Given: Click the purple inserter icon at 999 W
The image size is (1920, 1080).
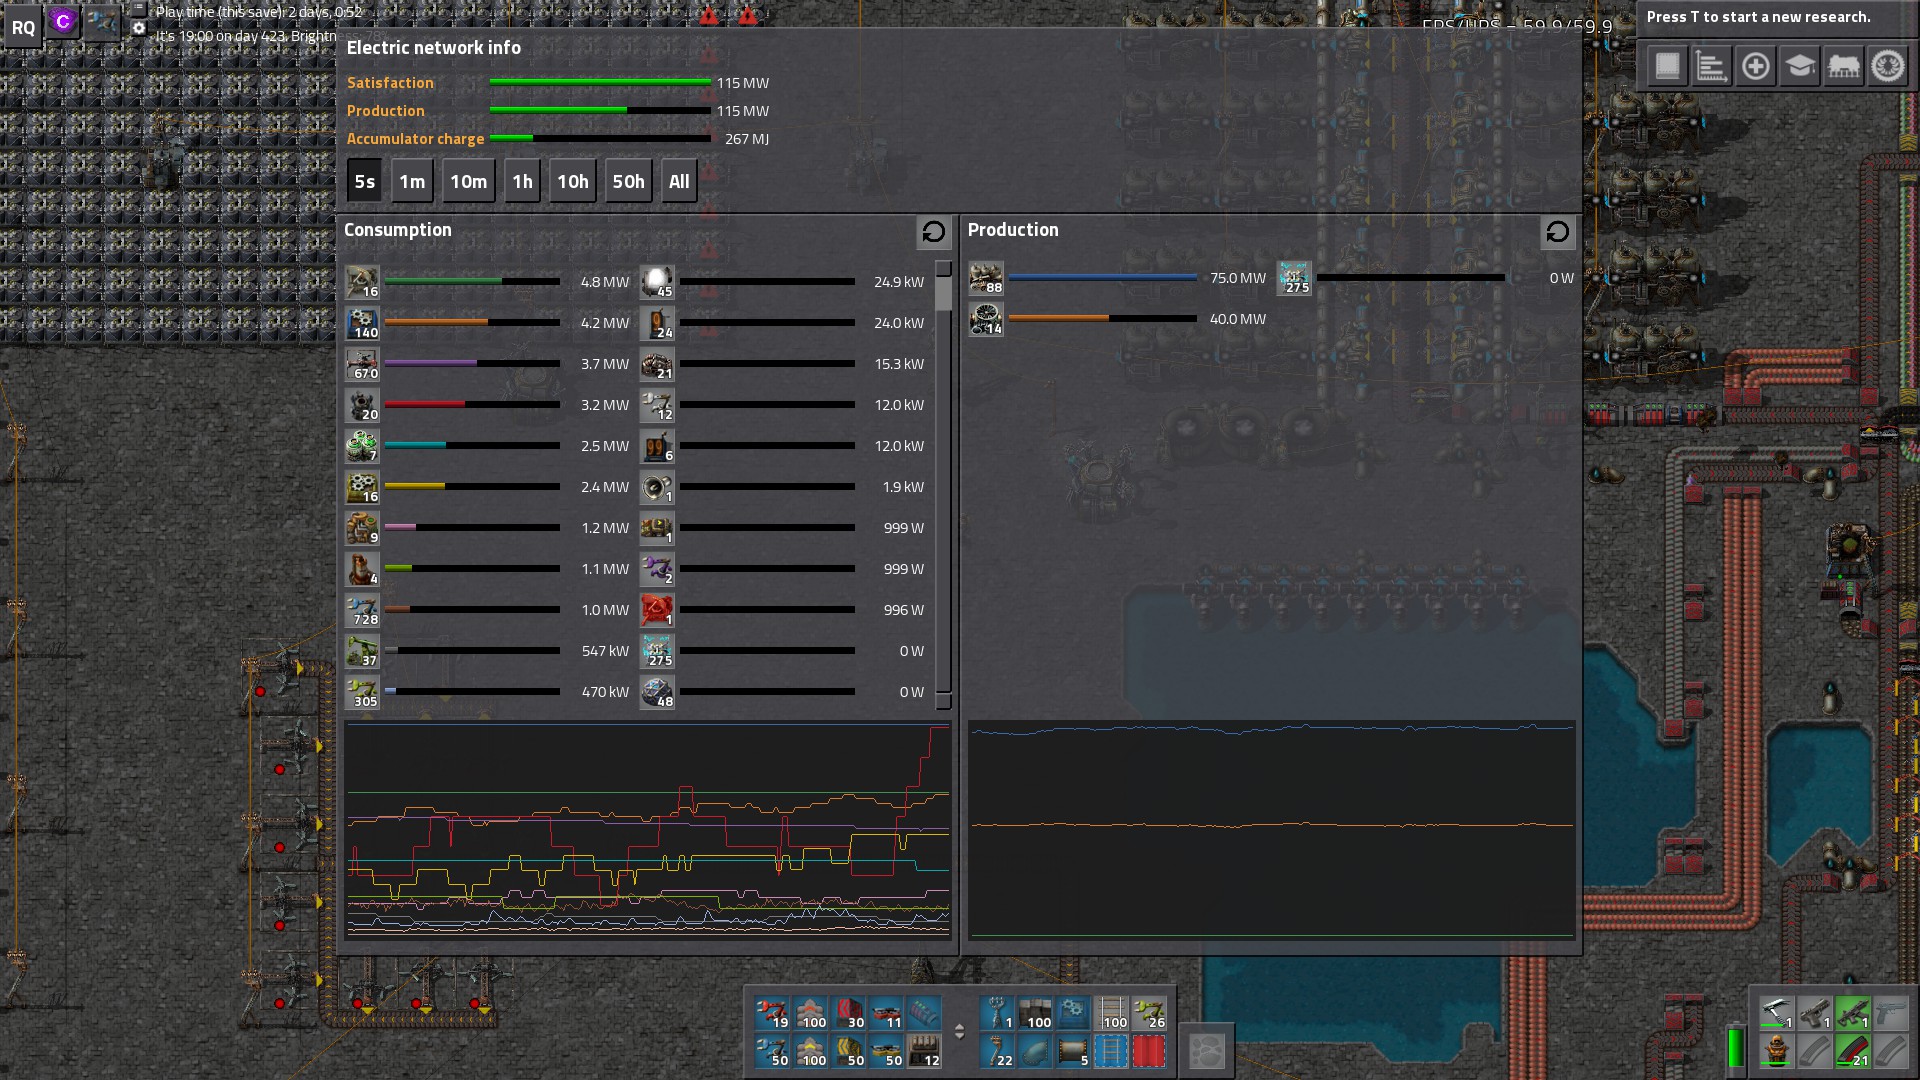Looking at the screenshot, I should coord(657,569).
